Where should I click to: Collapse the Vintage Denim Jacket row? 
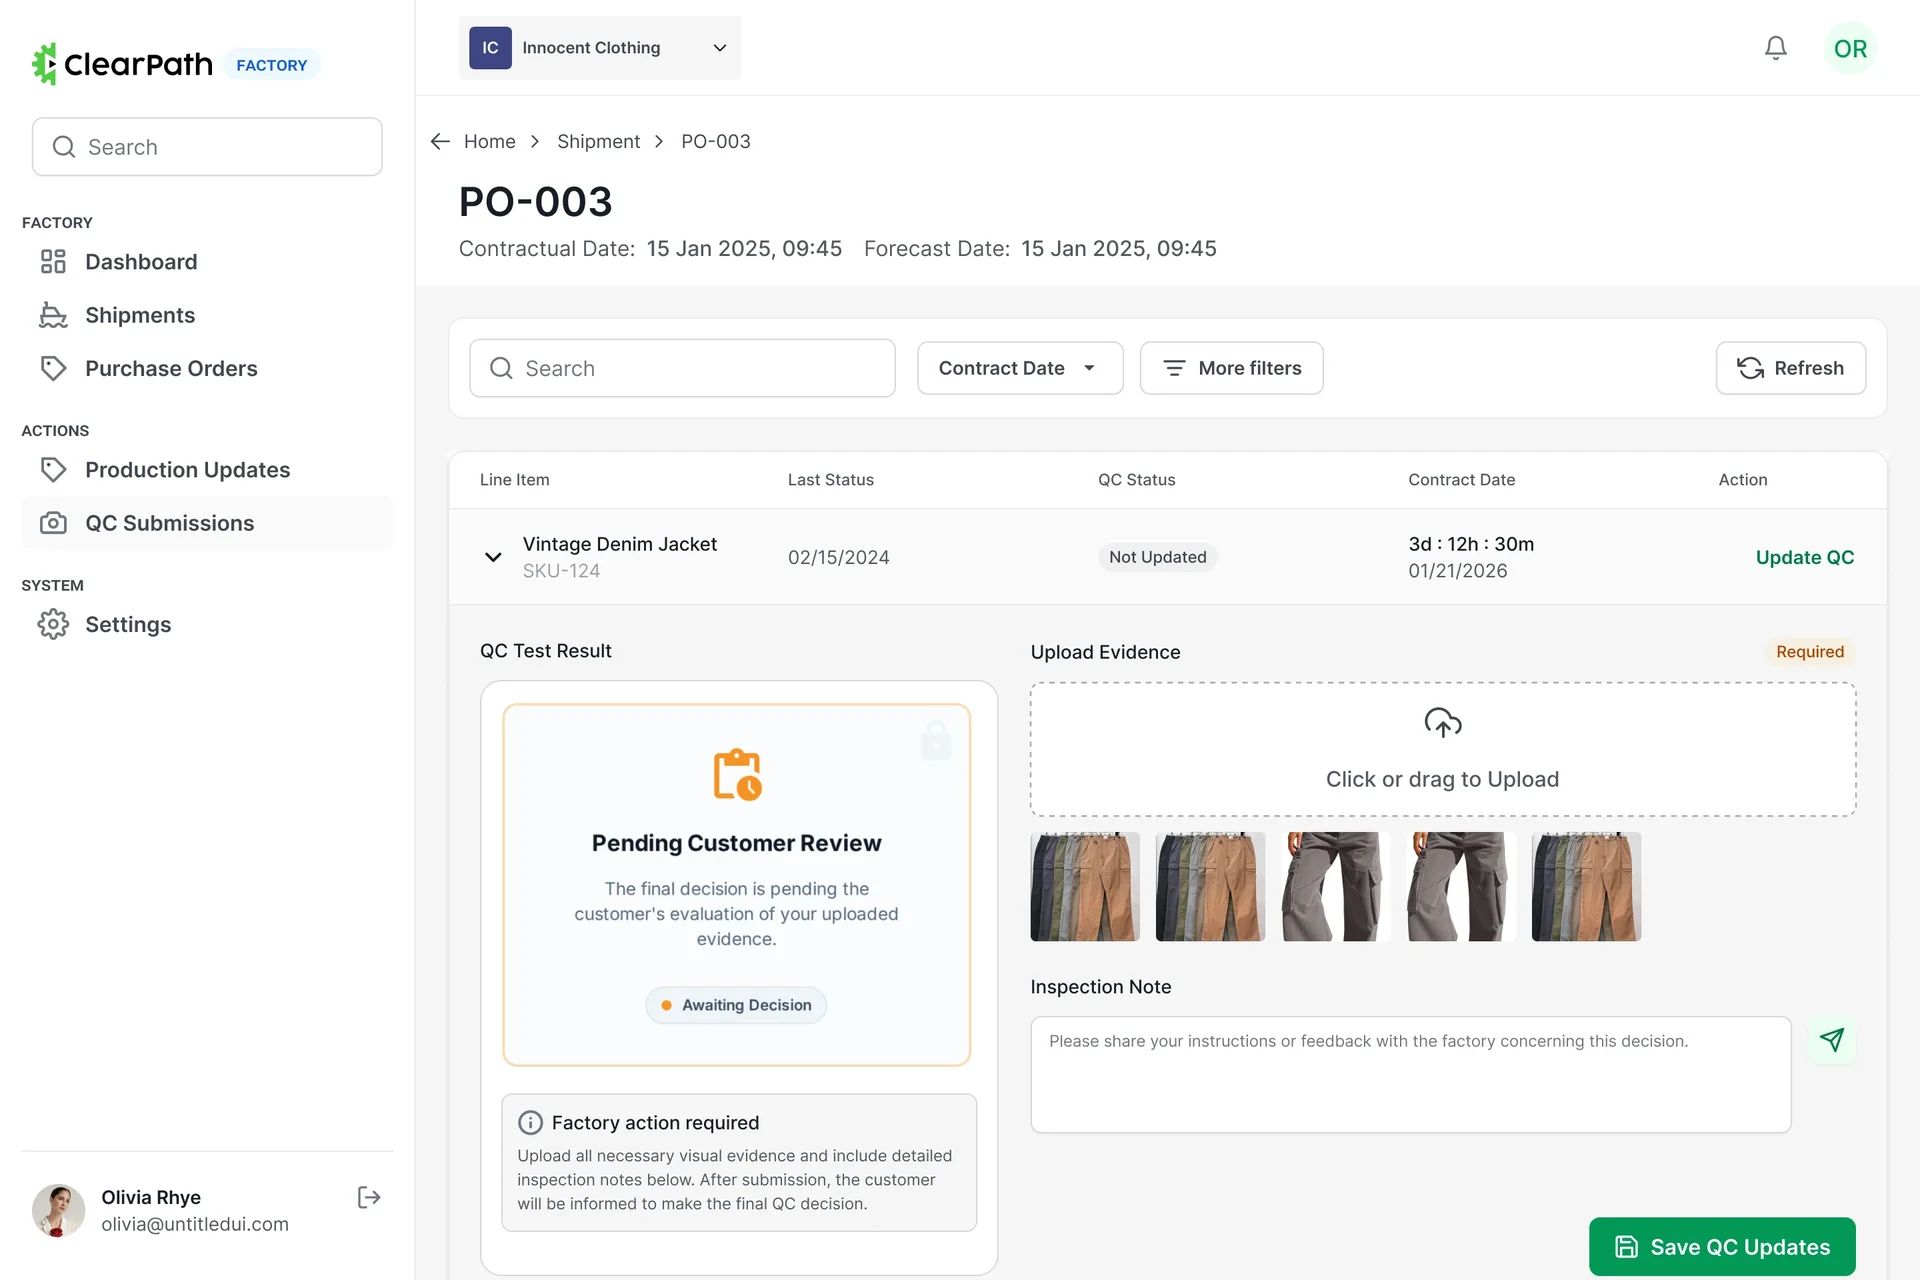493,557
